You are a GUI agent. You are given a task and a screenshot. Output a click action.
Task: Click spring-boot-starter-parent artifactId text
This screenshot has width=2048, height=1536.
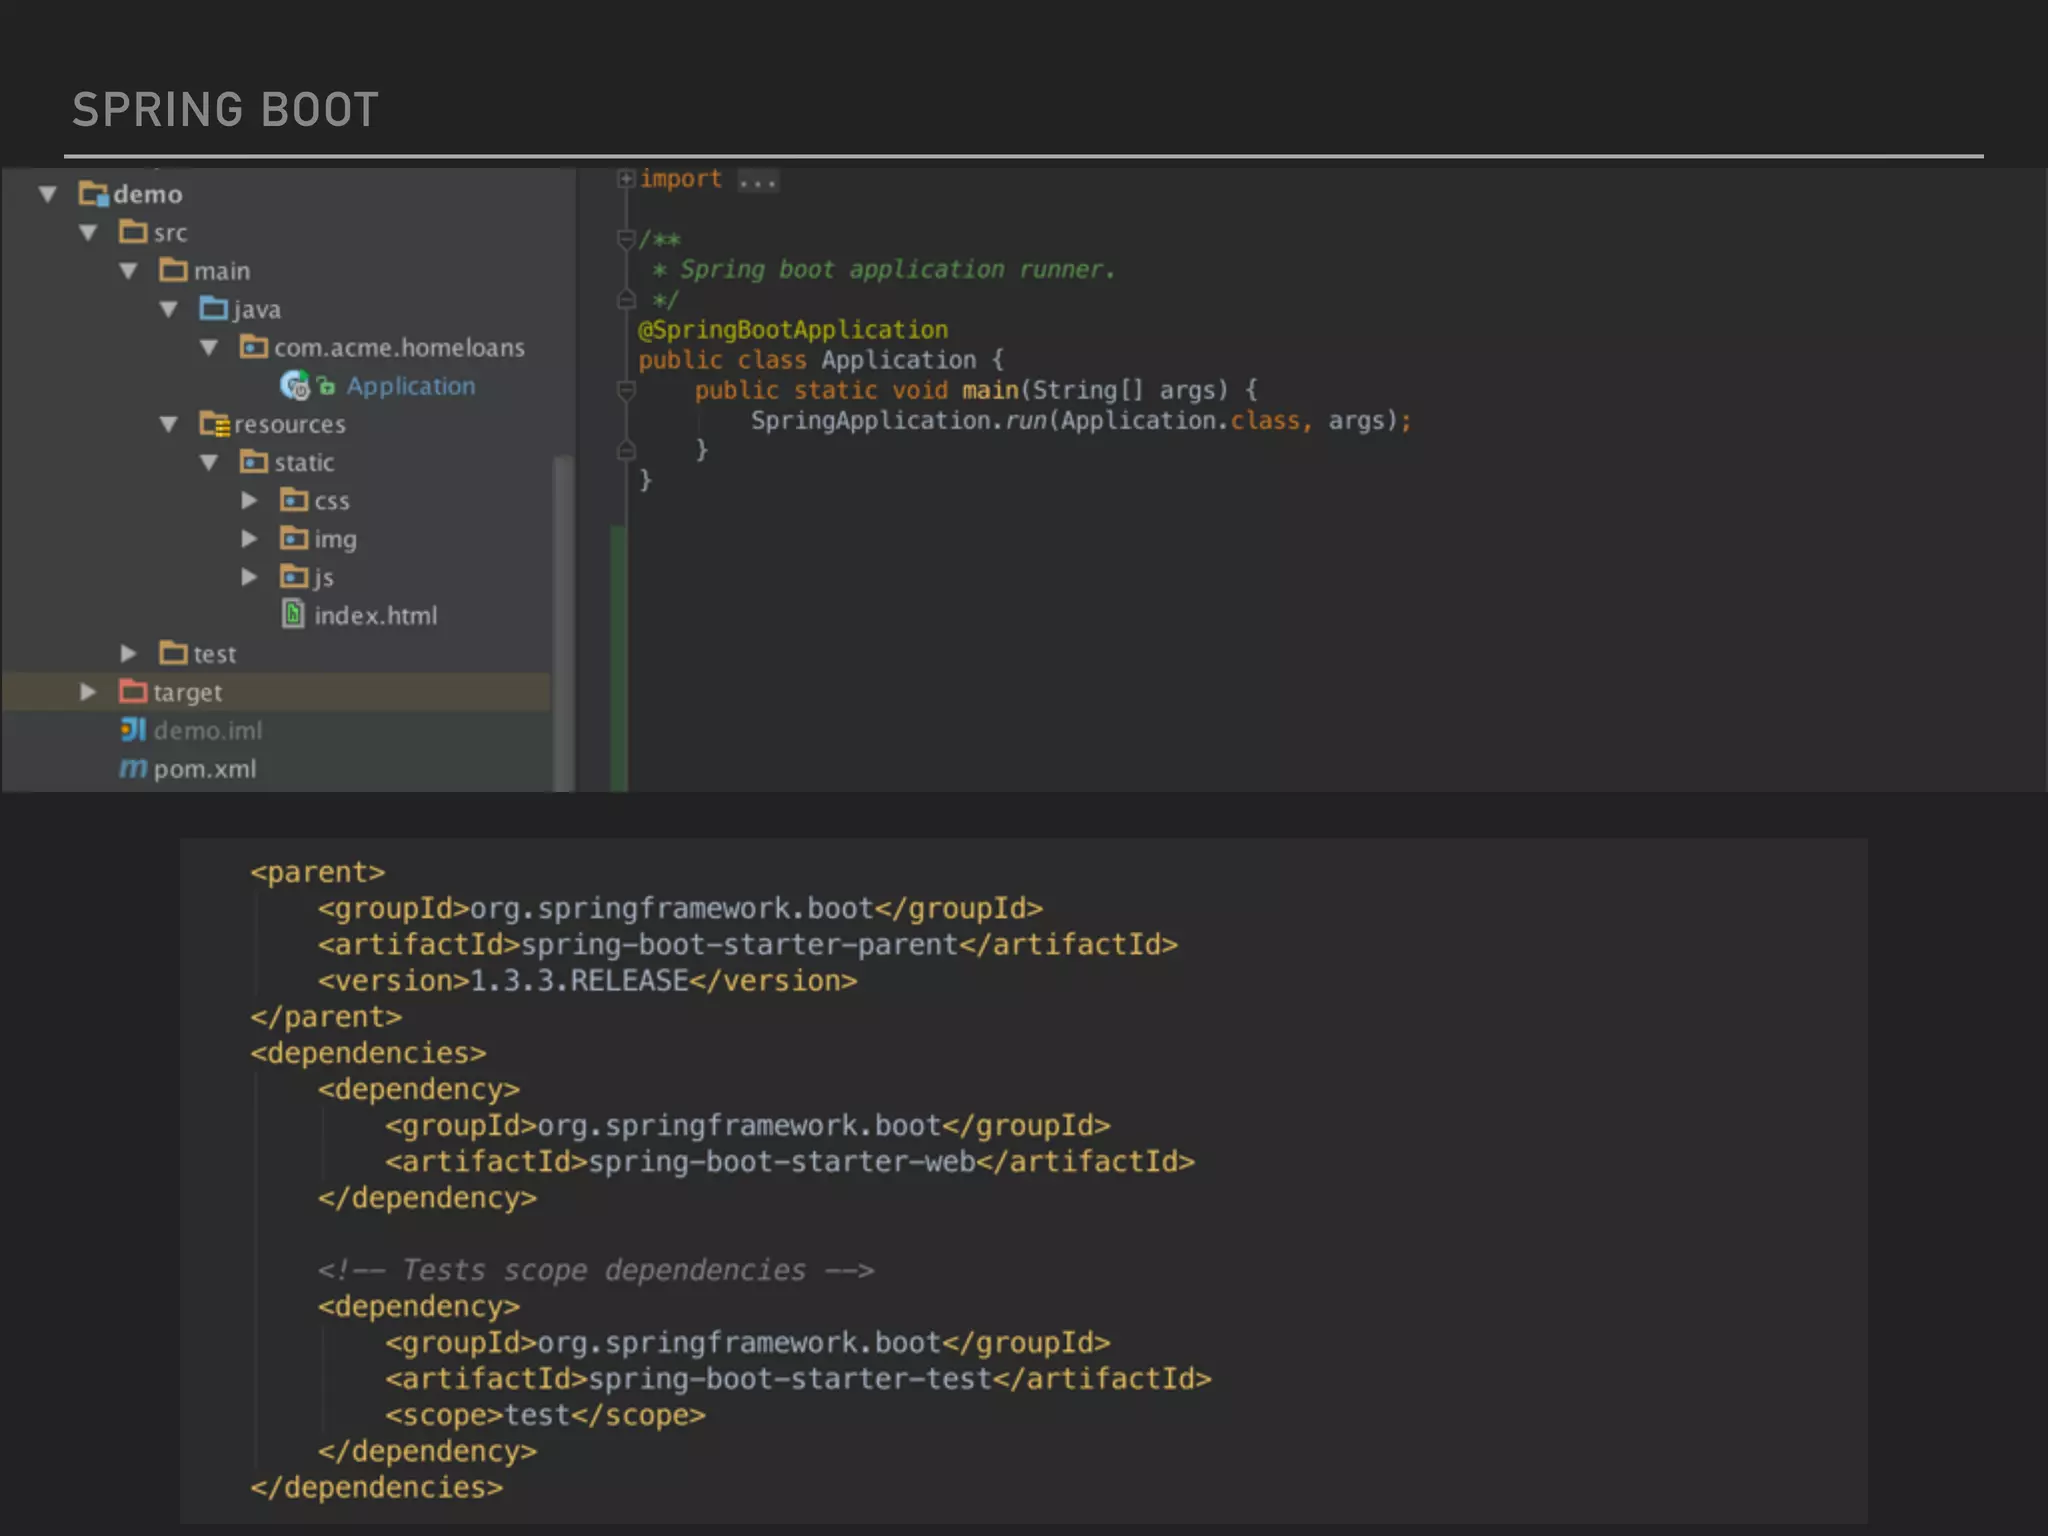coord(740,945)
